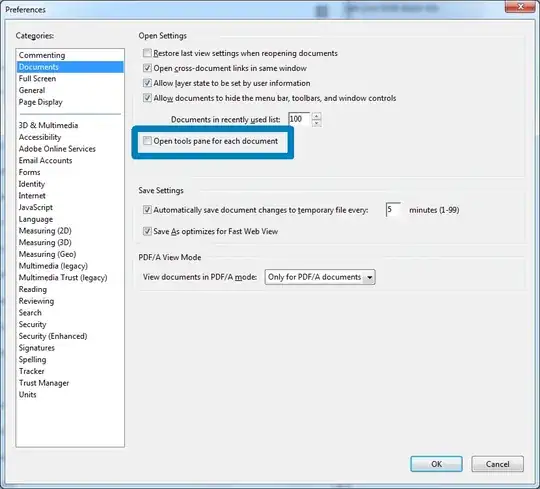Toggle Automatically save document changes checkbox
The height and width of the screenshot is (489, 540).
[x=147, y=210]
